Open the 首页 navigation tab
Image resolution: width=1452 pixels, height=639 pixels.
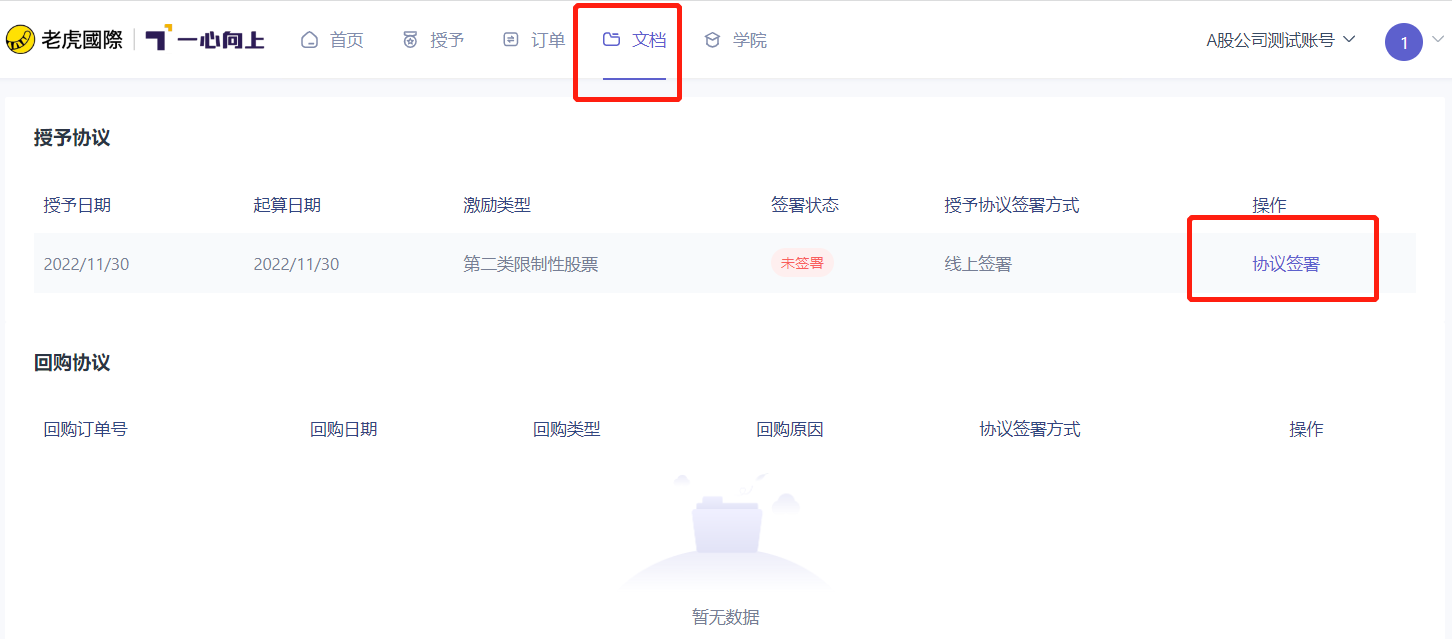(347, 40)
